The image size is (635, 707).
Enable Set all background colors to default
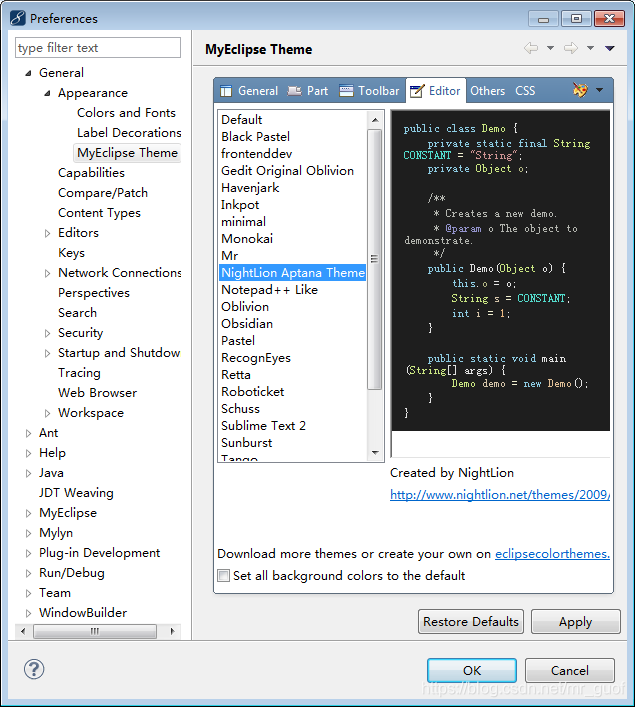(x=223, y=576)
